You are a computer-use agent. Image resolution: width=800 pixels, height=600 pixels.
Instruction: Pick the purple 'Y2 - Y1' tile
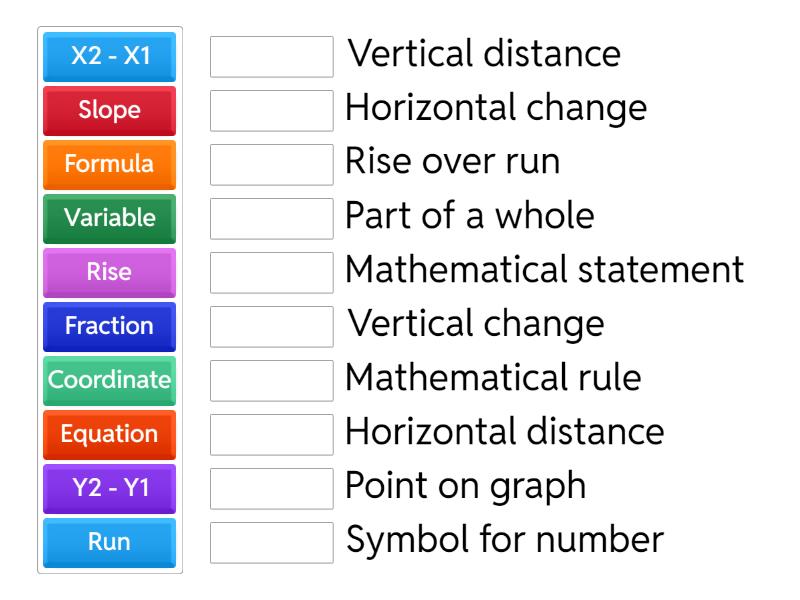coord(110,489)
